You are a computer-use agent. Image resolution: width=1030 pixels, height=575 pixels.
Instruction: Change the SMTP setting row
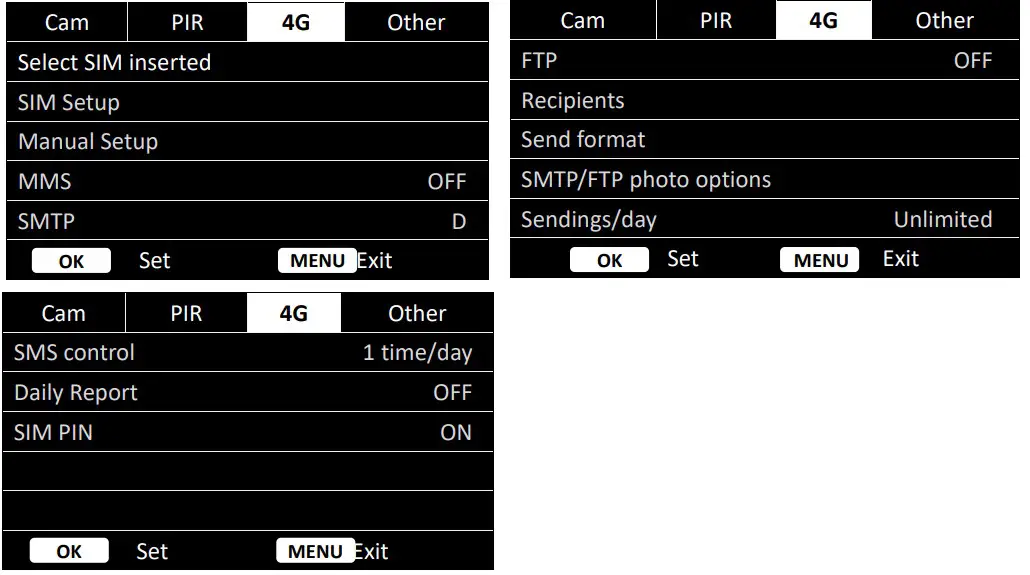245,221
